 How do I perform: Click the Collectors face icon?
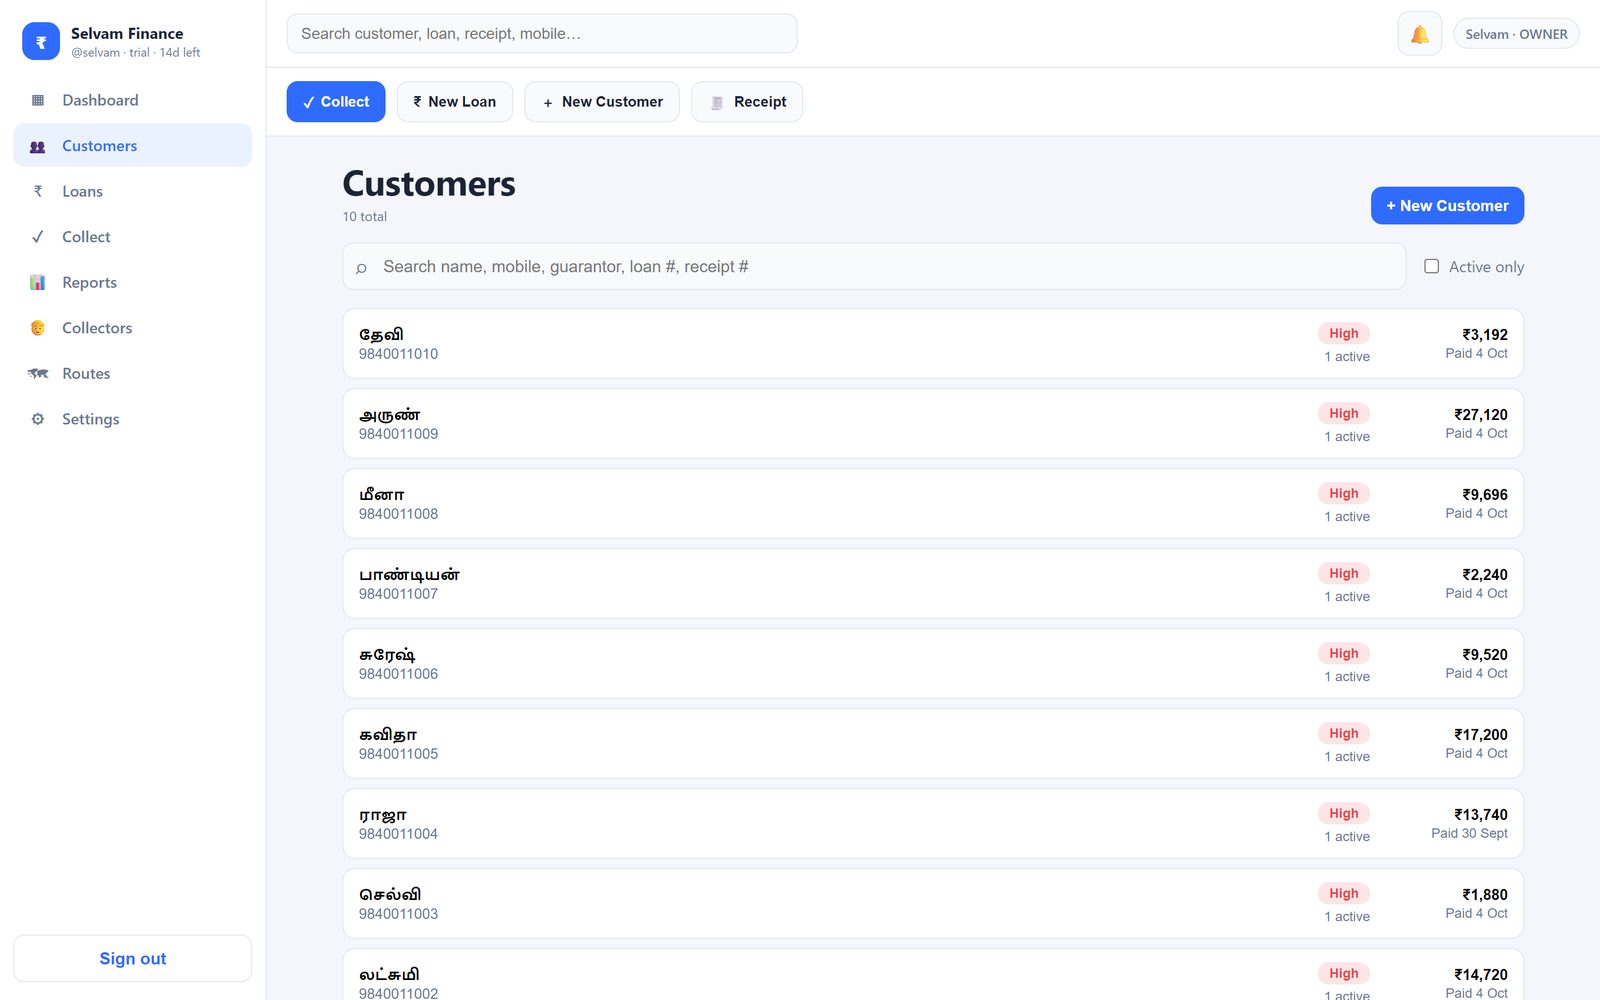click(x=38, y=328)
